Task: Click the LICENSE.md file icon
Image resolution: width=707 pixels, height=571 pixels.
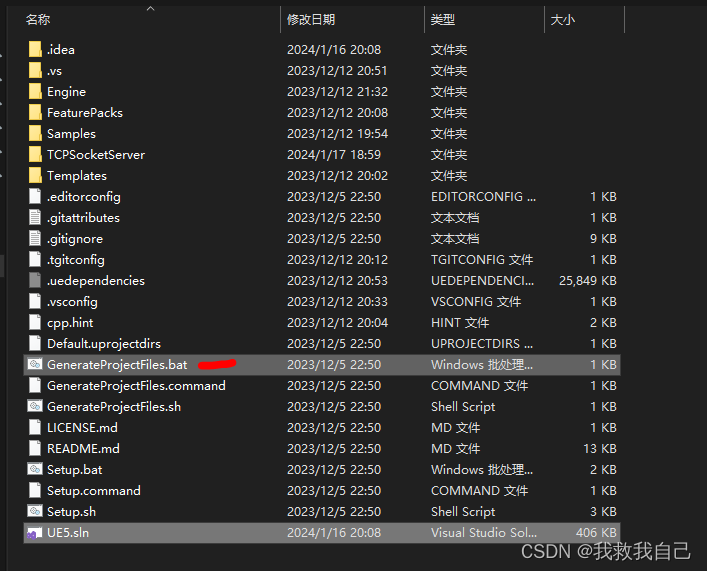Action: coord(35,427)
